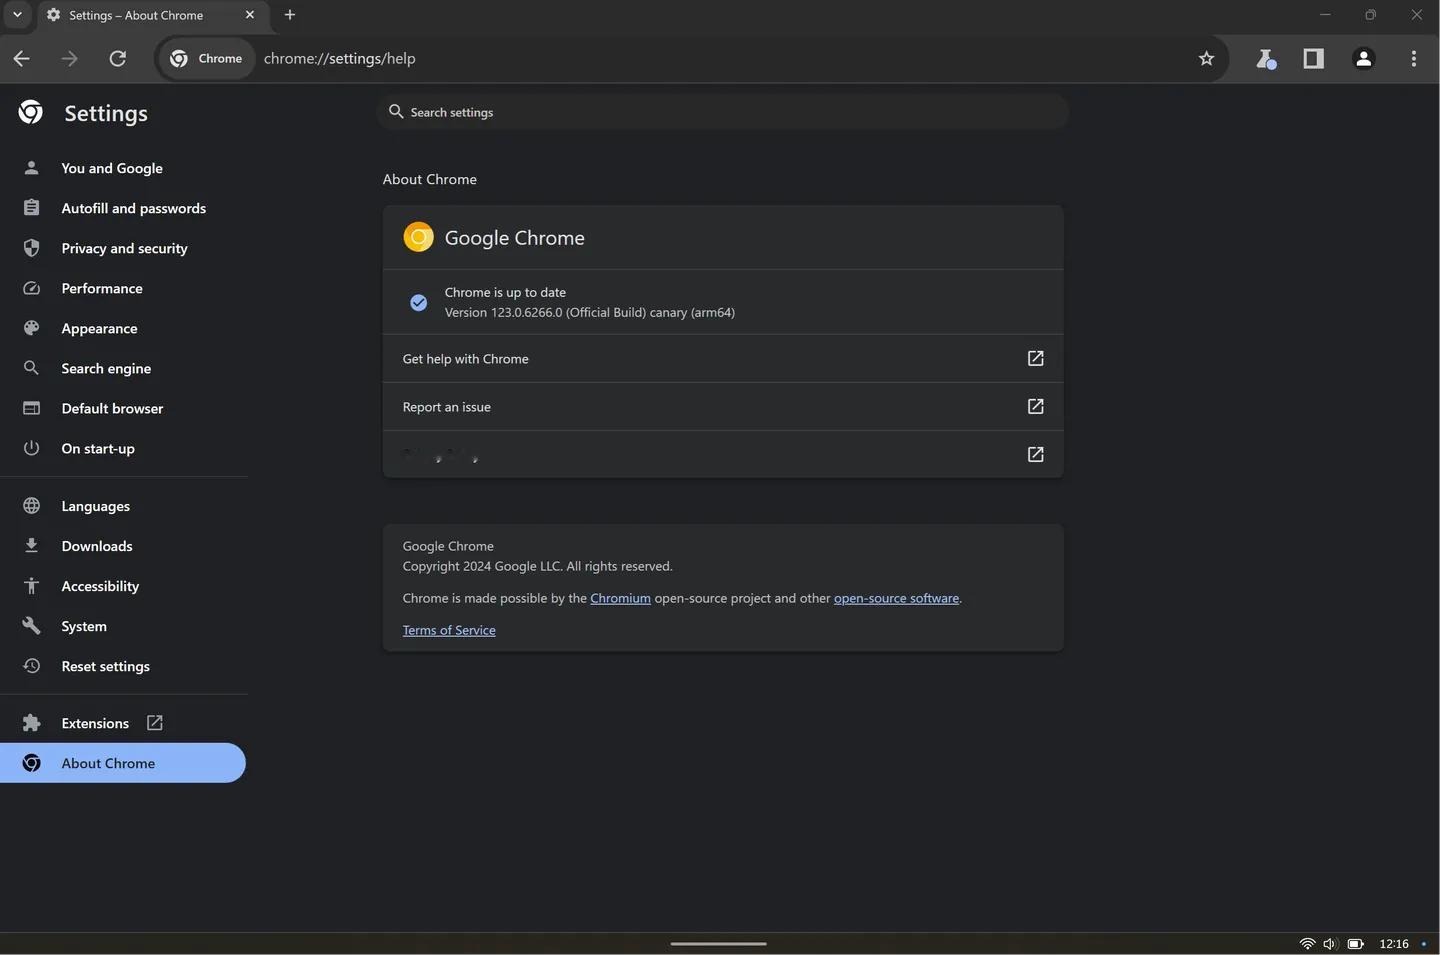Click the Accessibility person icon

point(31,586)
